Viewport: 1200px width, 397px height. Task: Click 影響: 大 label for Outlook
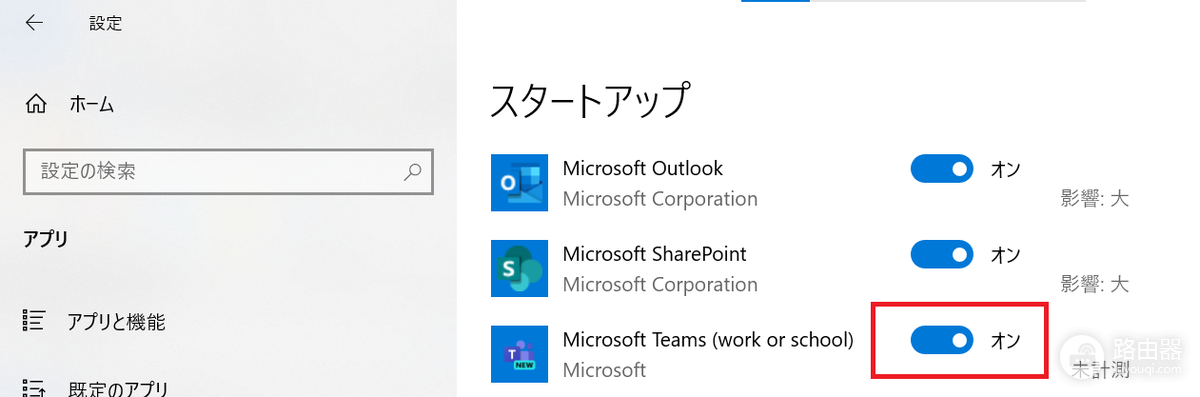click(1094, 198)
